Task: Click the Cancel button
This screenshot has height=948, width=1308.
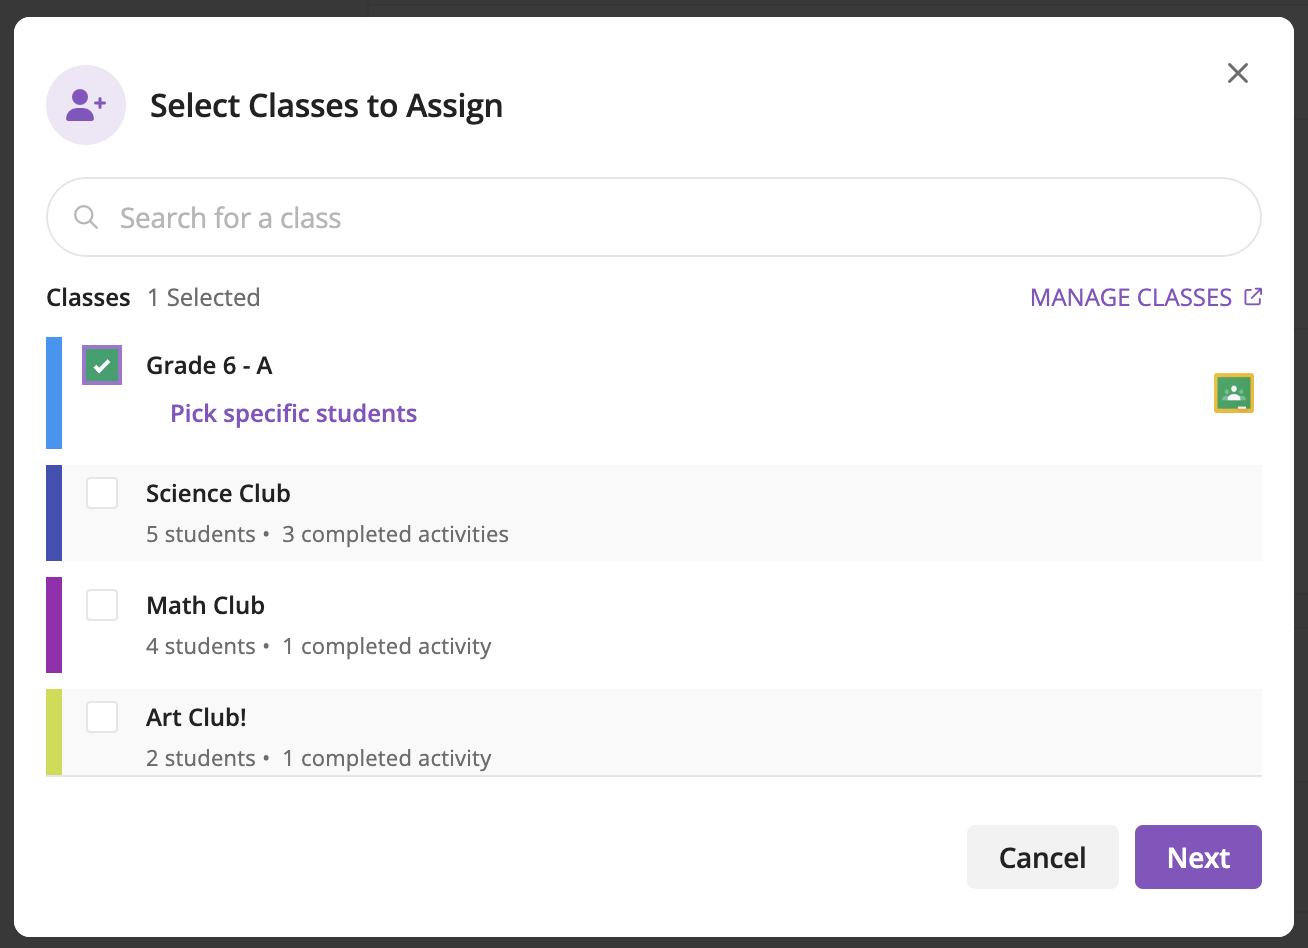Action: (1042, 857)
